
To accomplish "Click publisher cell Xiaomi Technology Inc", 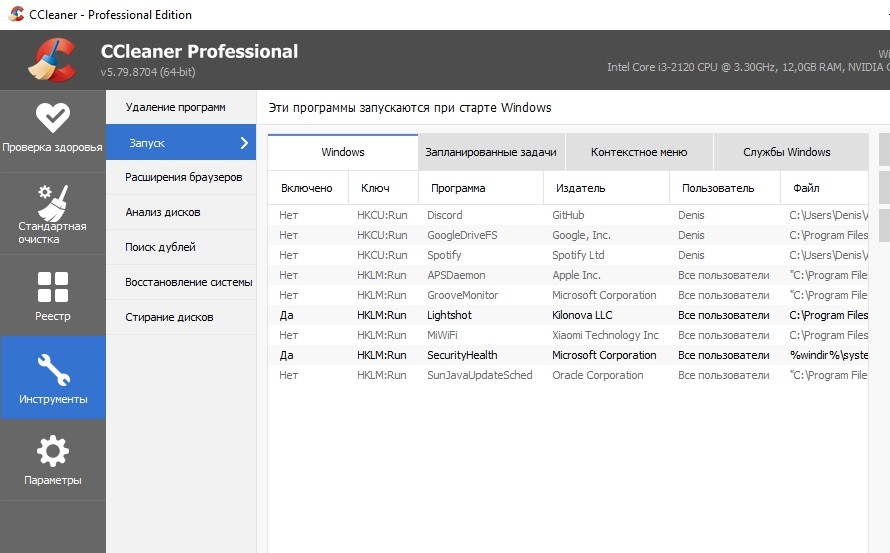I will [605, 336].
